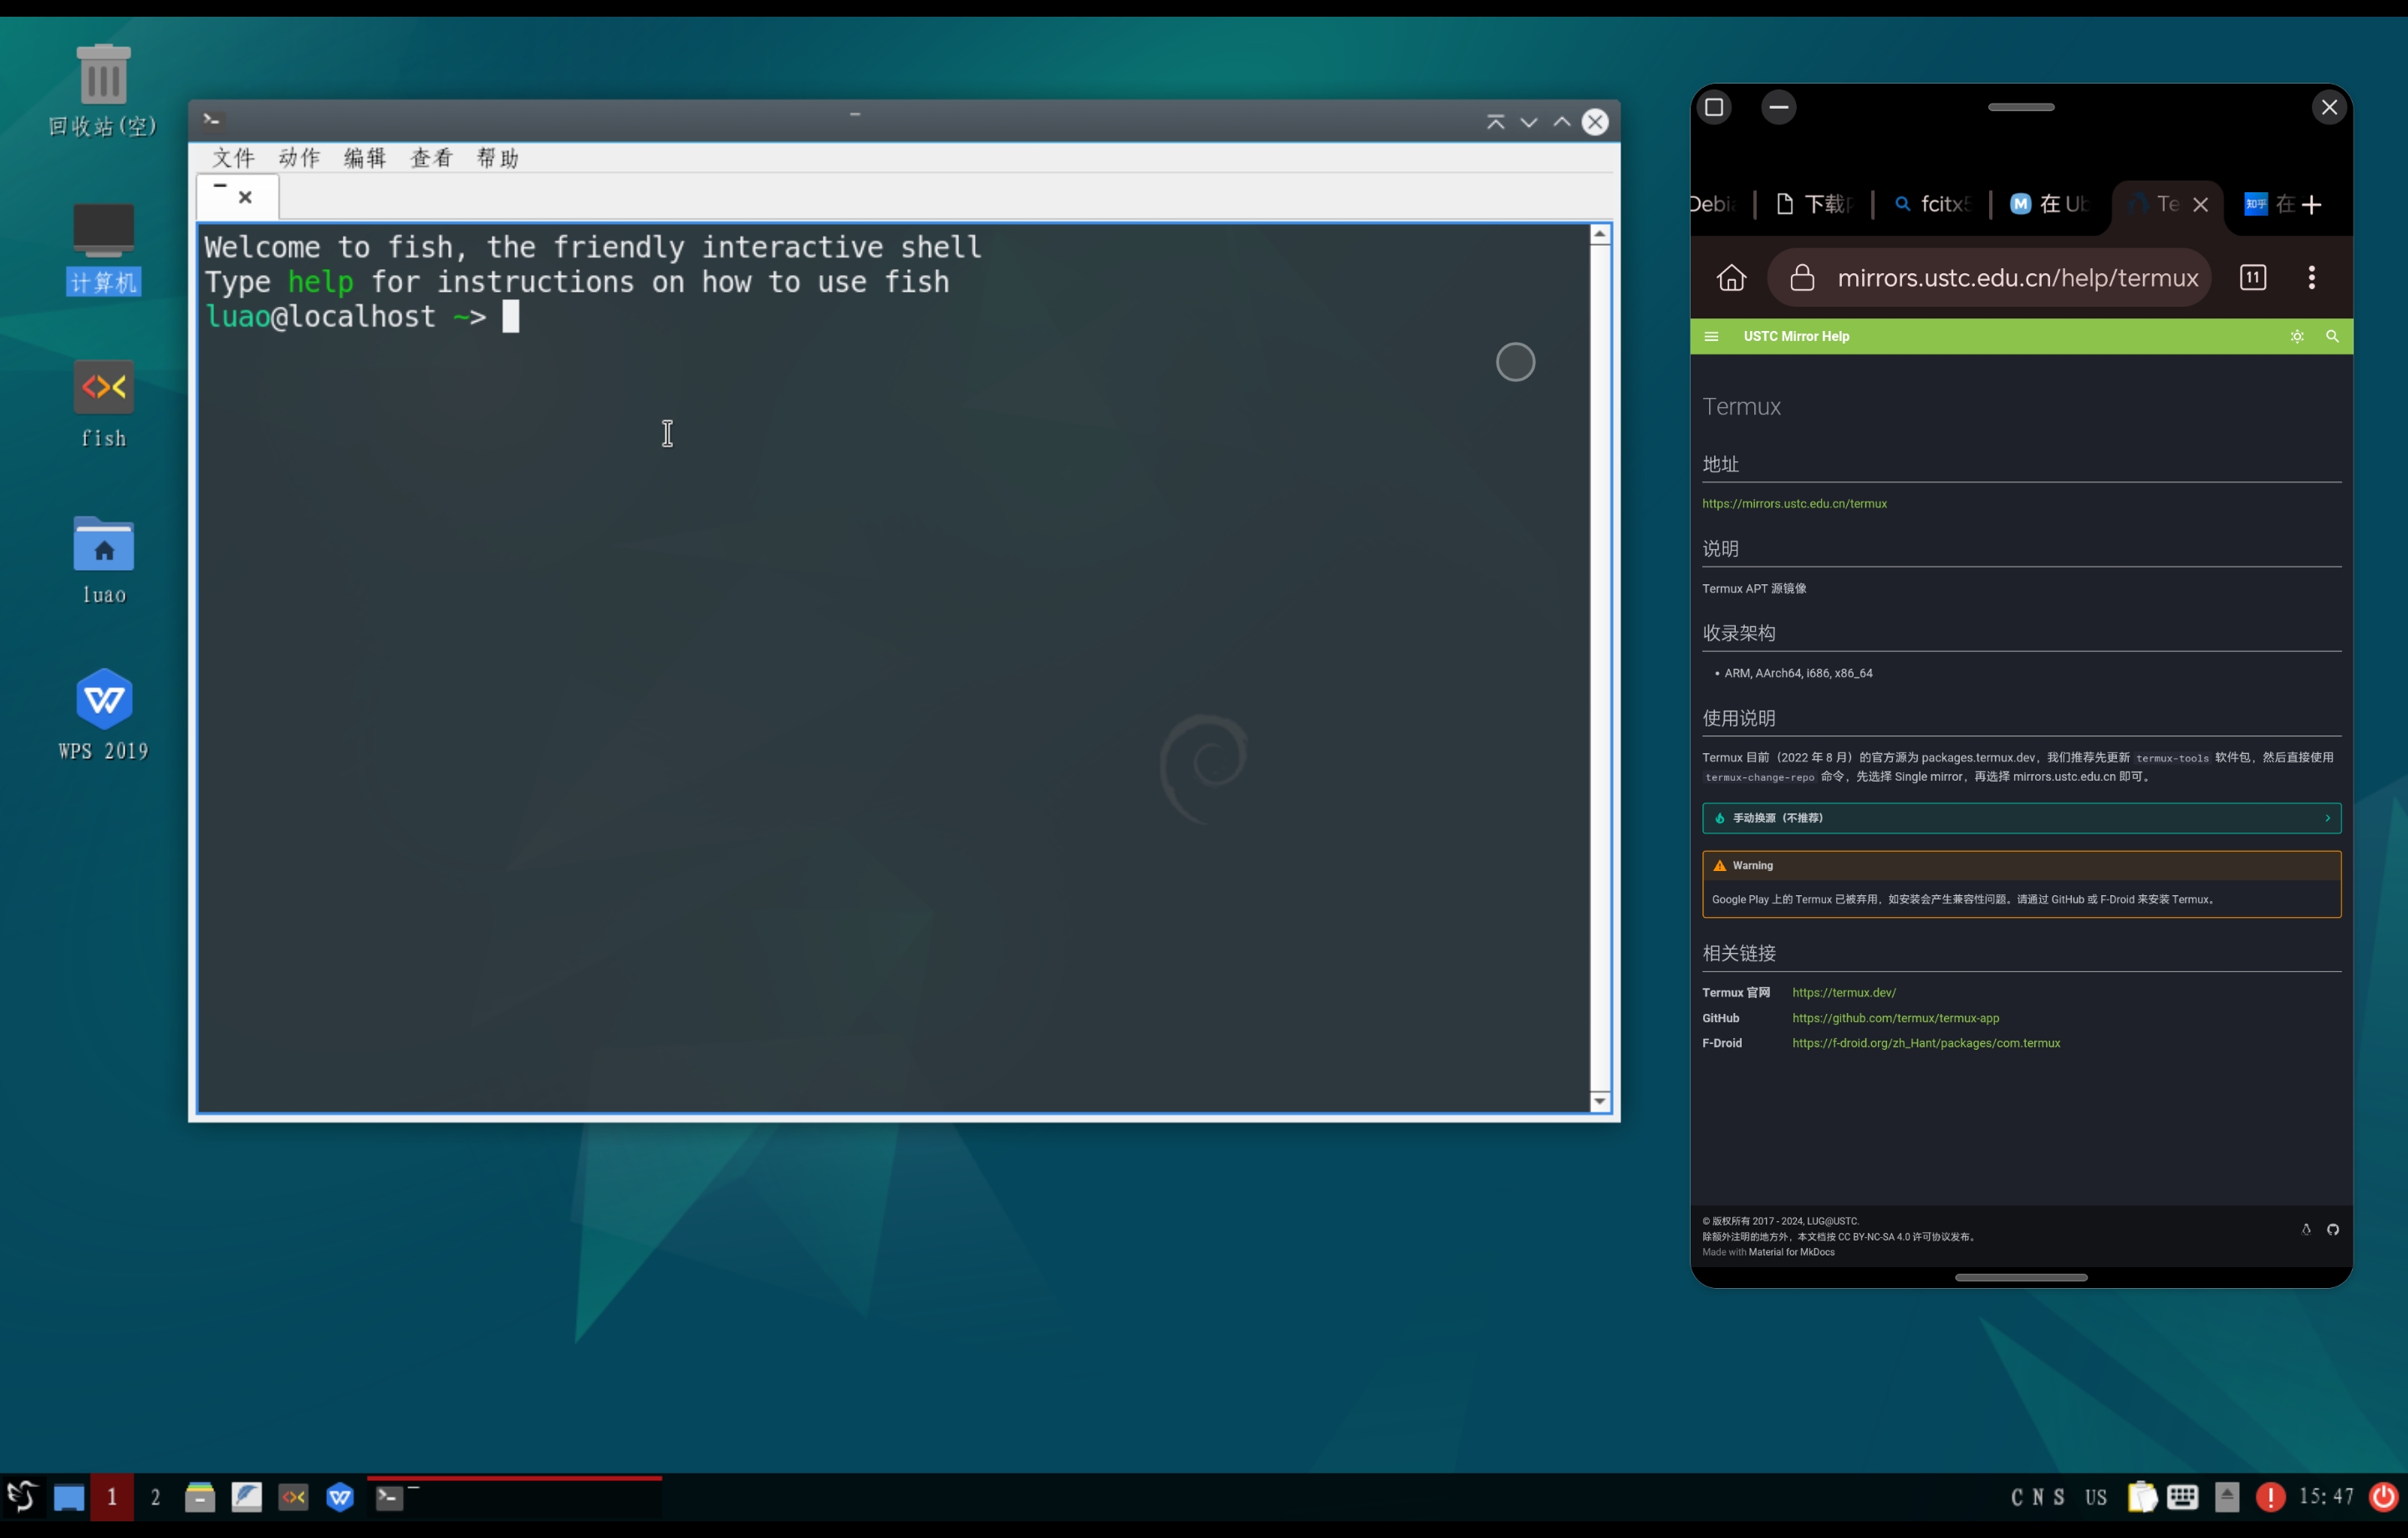Open the browser three-dot overflow menu
Screen dimensions: 2408x1538
point(2311,278)
